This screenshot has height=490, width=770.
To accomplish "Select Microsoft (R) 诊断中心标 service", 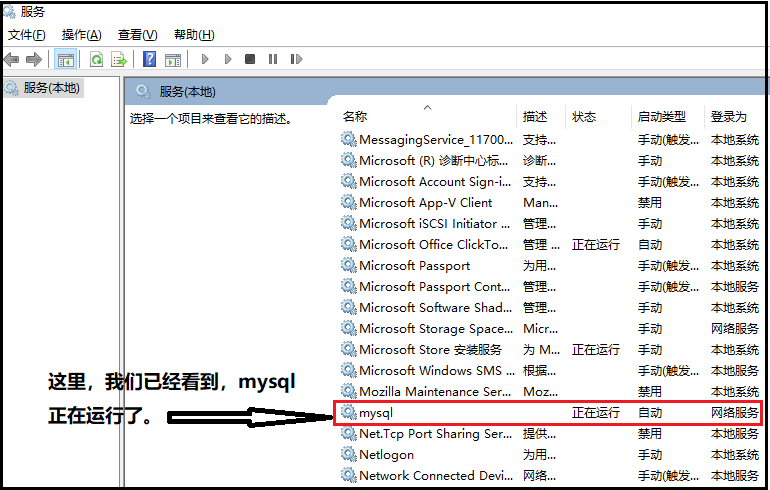I will pyautogui.click(x=550, y=161).
